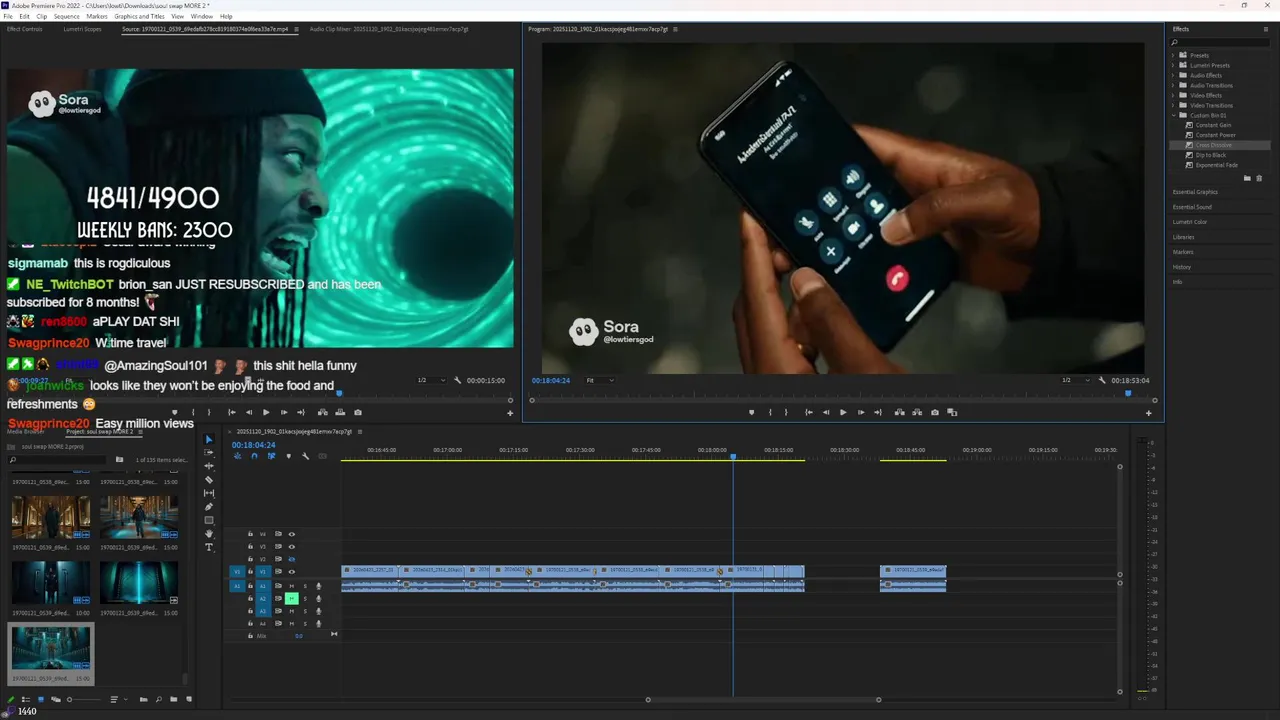
Task: Delete custom item trash icon in Effects
Action: 1259,178
